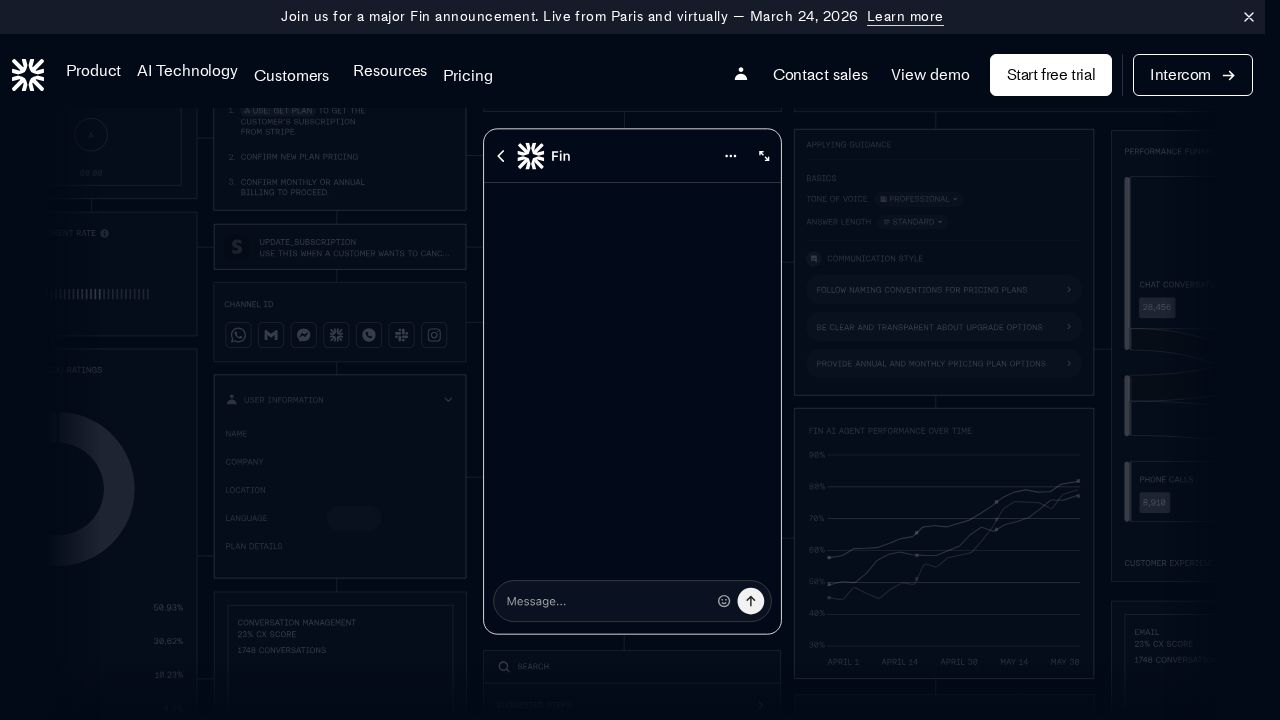1280x720 pixels.
Task: Click the Start free trial button
Action: [x=1051, y=75]
